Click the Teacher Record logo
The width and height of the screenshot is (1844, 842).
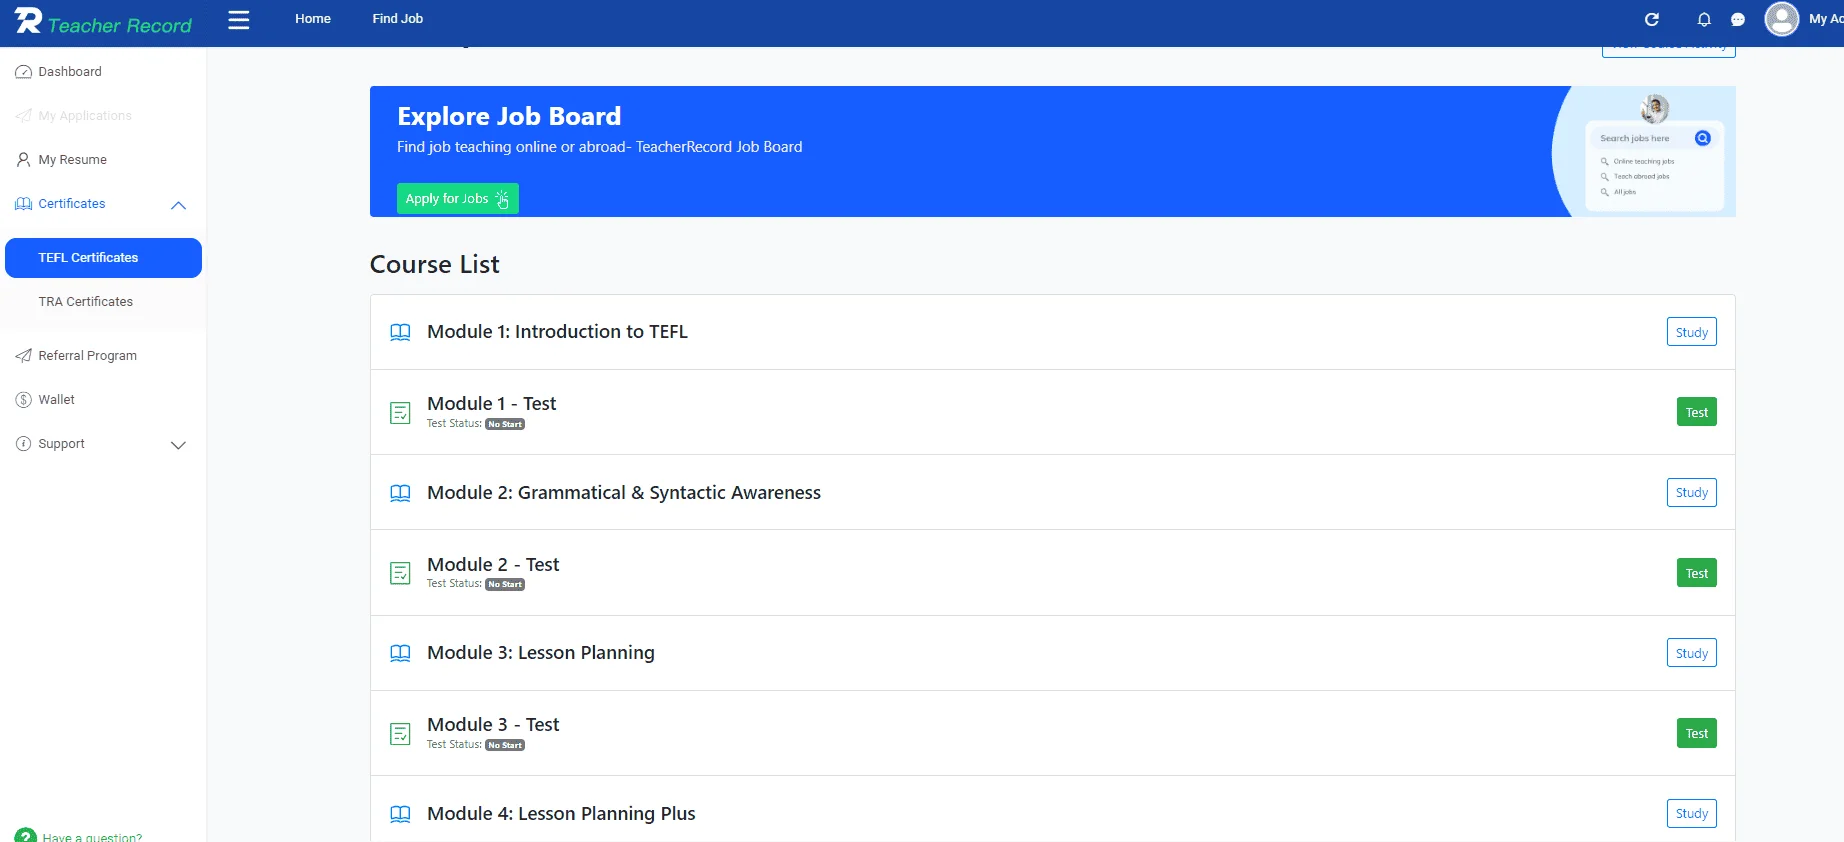click(x=104, y=21)
